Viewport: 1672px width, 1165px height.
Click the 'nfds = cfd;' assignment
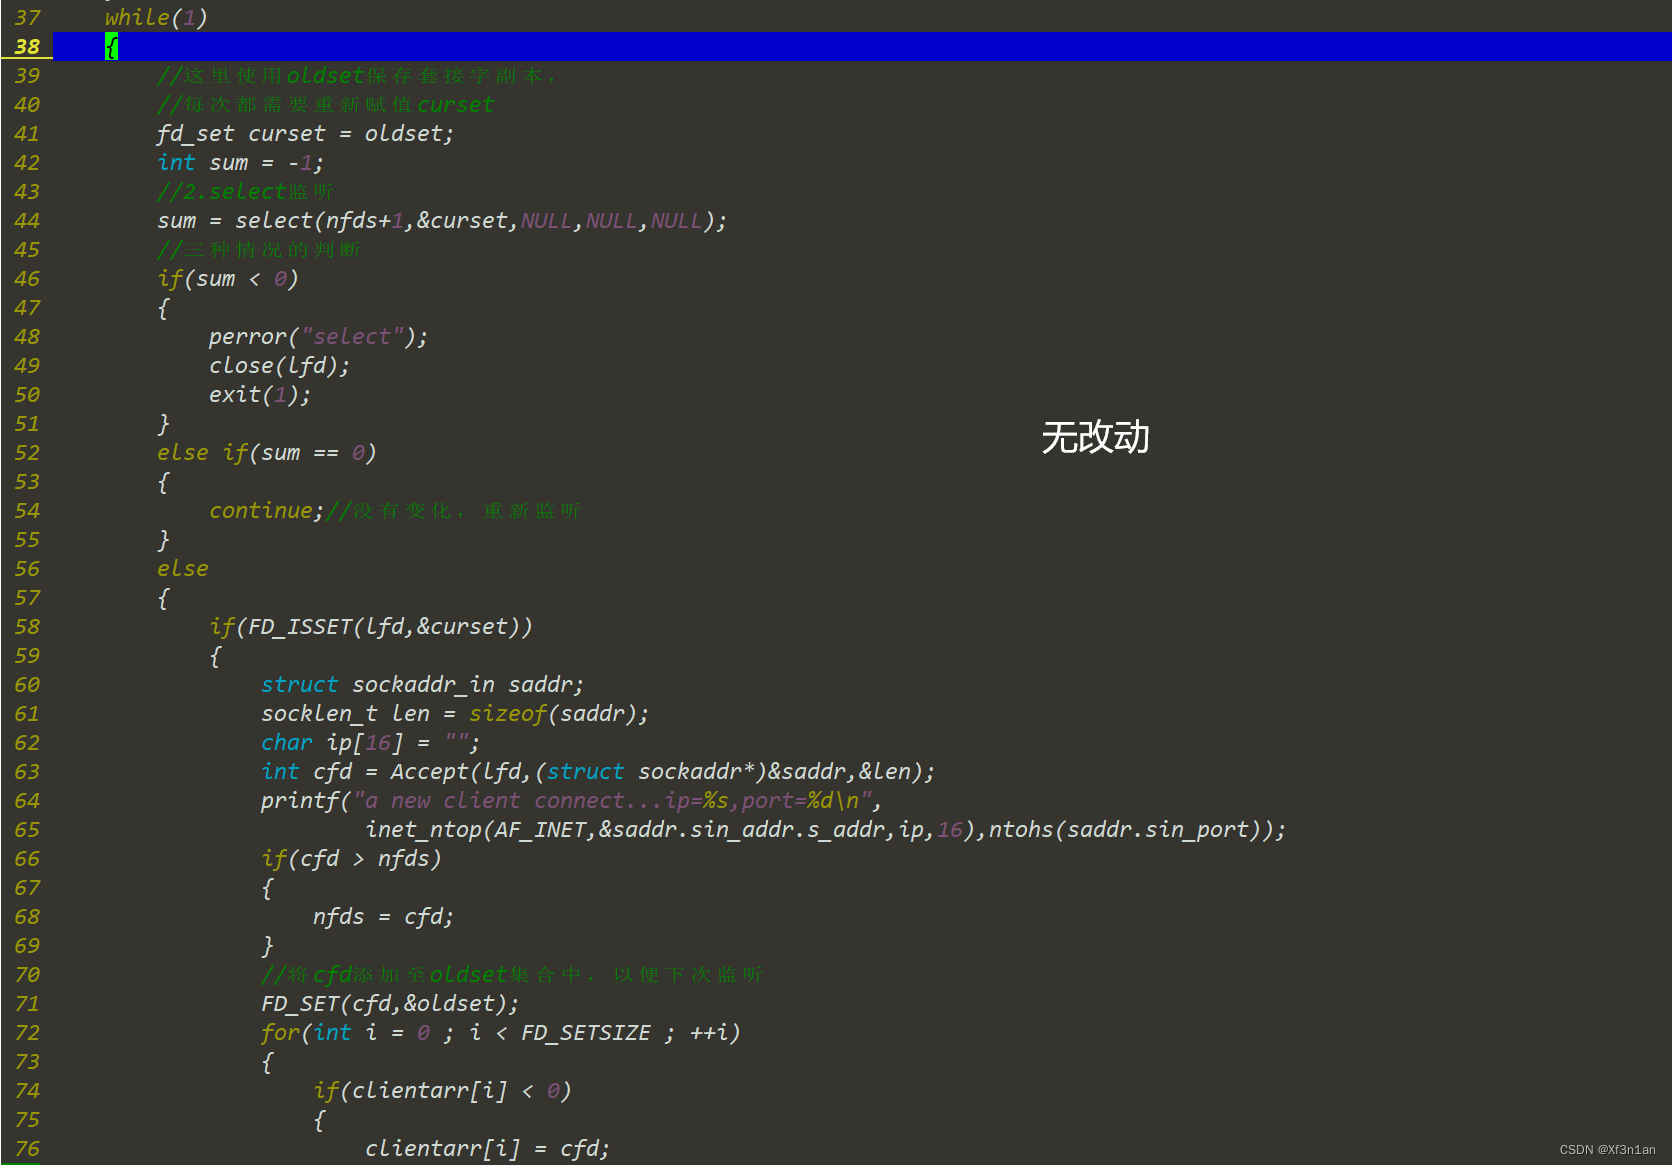383,917
